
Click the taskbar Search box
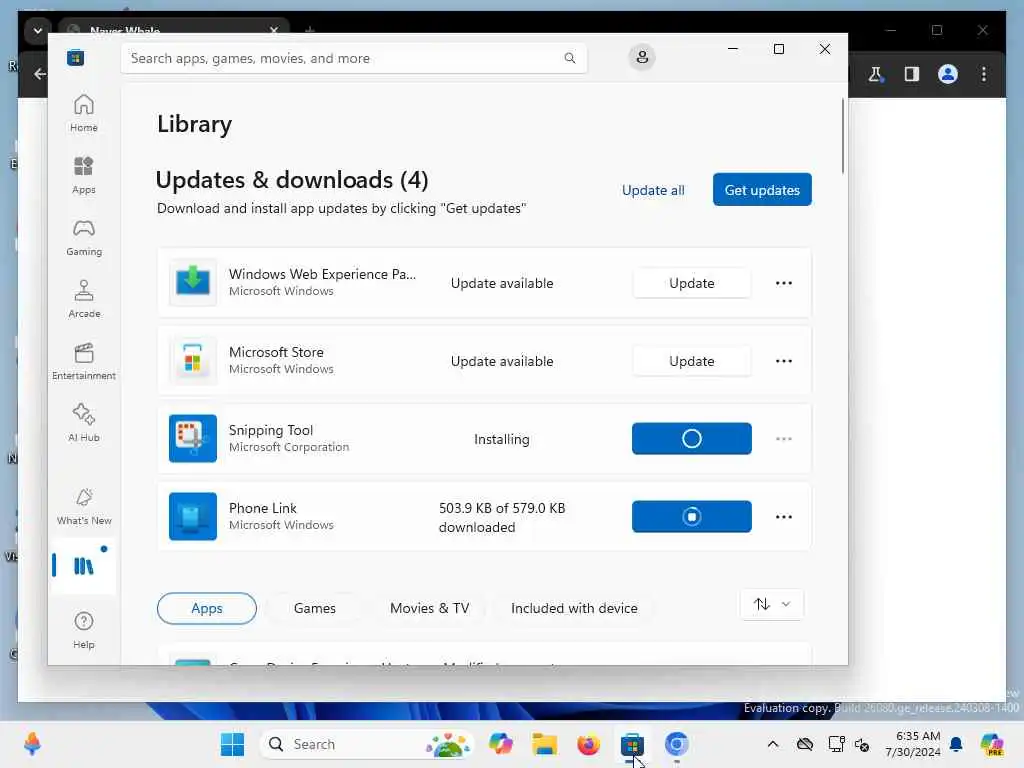[368, 744]
